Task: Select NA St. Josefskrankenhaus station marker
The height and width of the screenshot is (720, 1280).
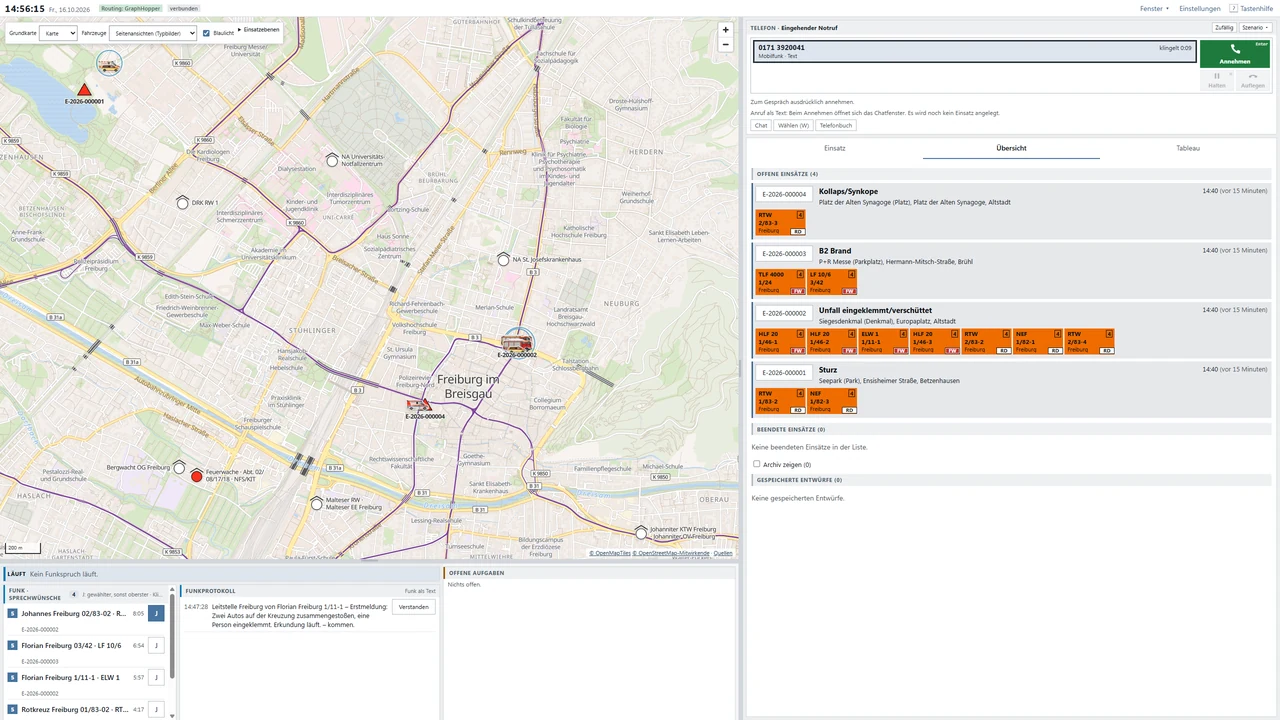Action: [x=503, y=259]
